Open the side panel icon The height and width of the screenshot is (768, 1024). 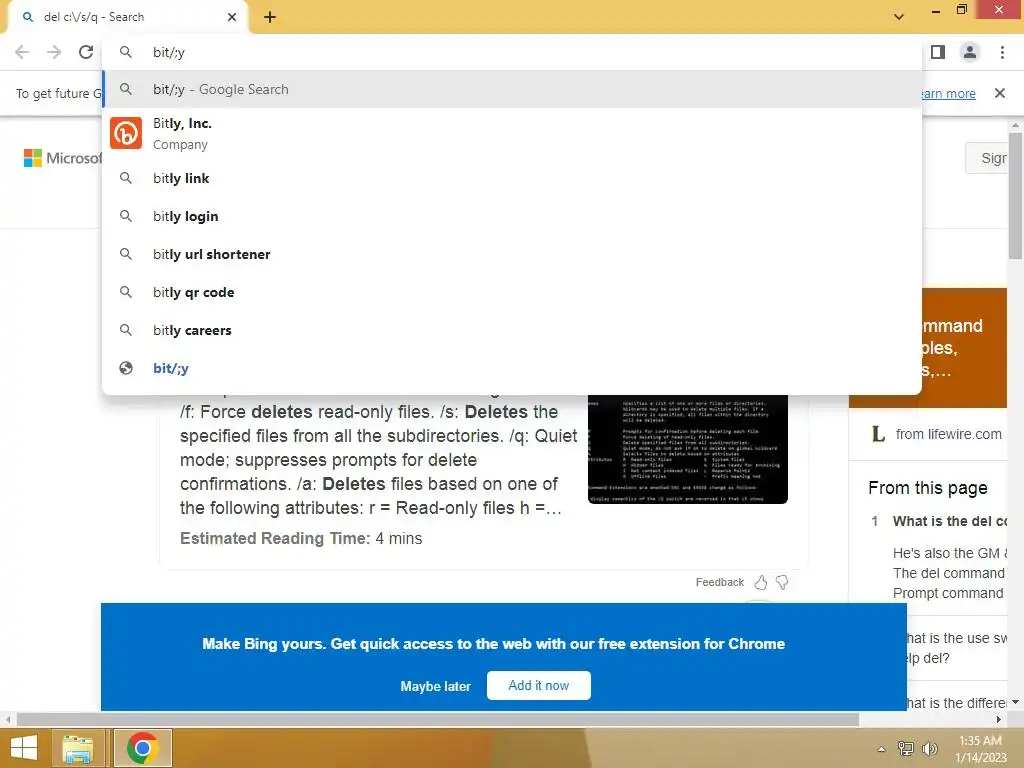pos(938,52)
